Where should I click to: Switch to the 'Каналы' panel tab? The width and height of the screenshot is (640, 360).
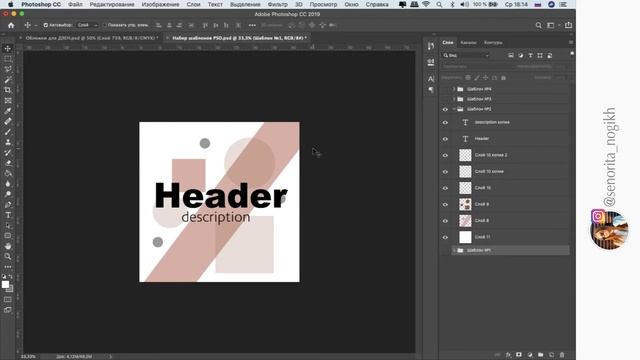pyautogui.click(x=468, y=43)
